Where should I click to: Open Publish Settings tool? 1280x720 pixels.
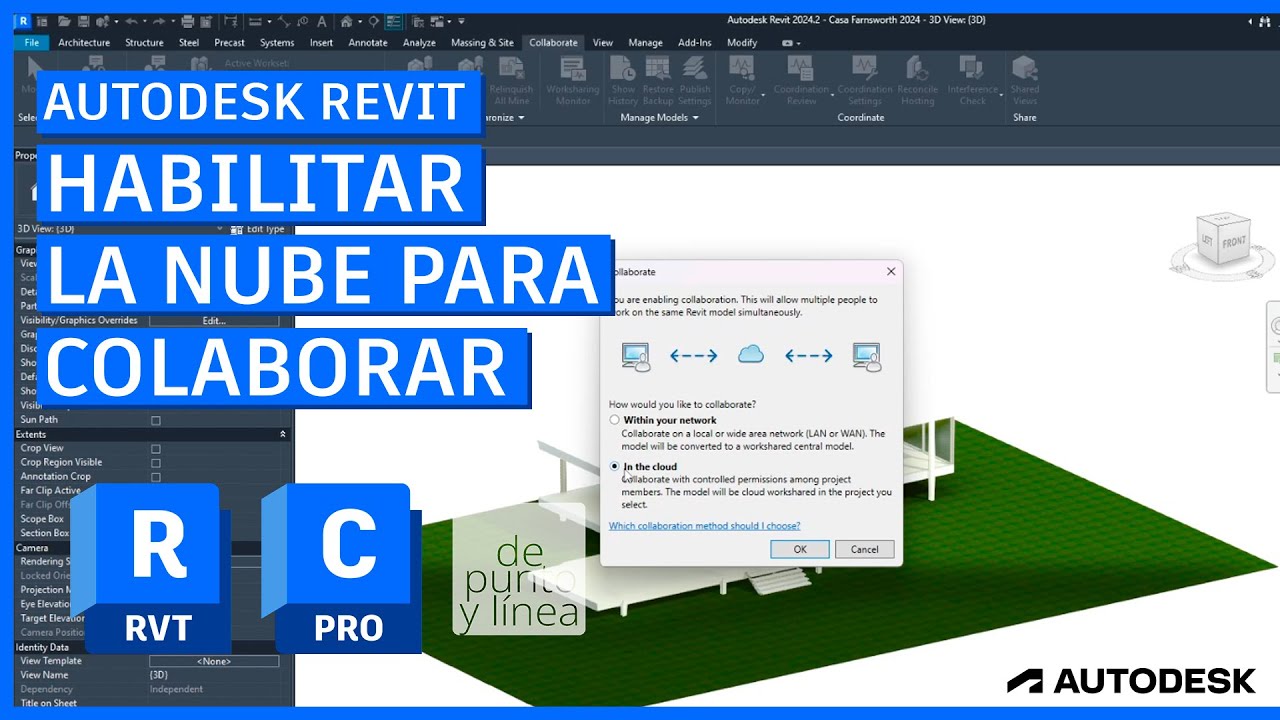[x=695, y=82]
